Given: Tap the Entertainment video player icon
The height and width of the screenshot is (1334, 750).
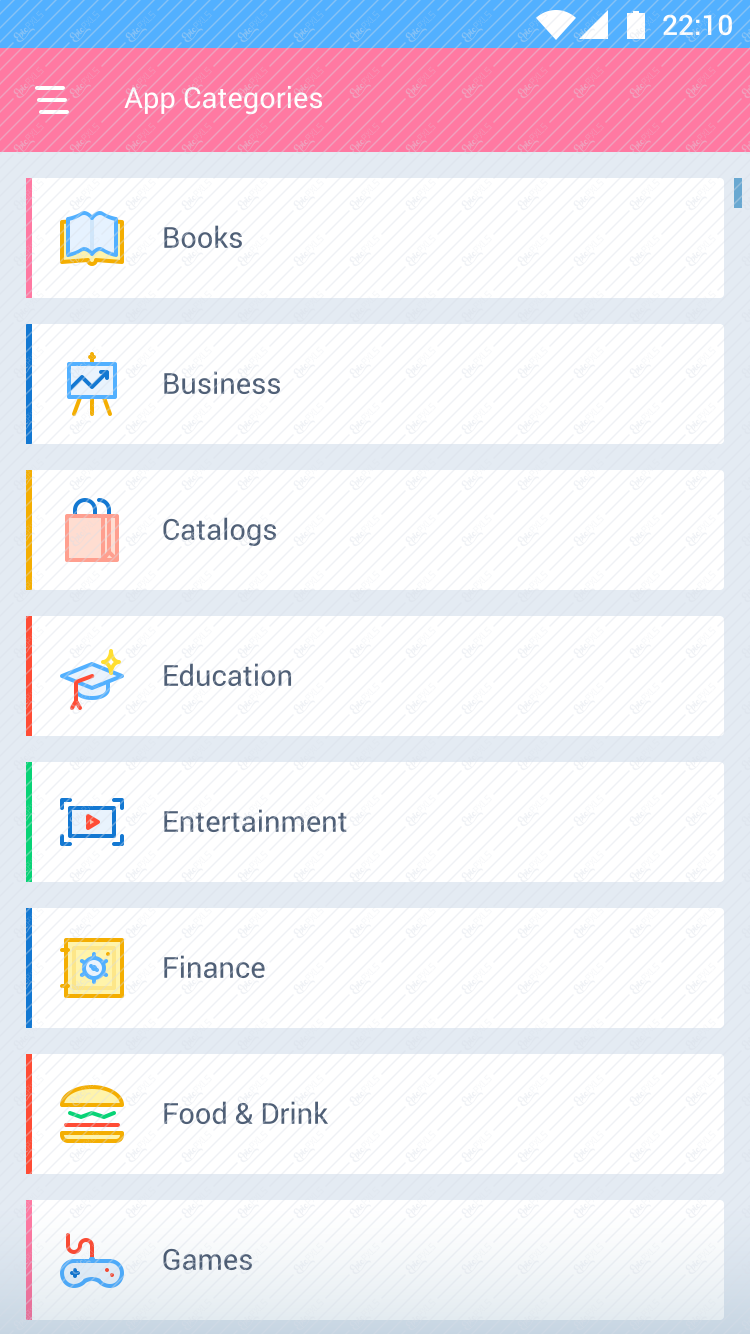Looking at the screenshot, I should [92, 822].
